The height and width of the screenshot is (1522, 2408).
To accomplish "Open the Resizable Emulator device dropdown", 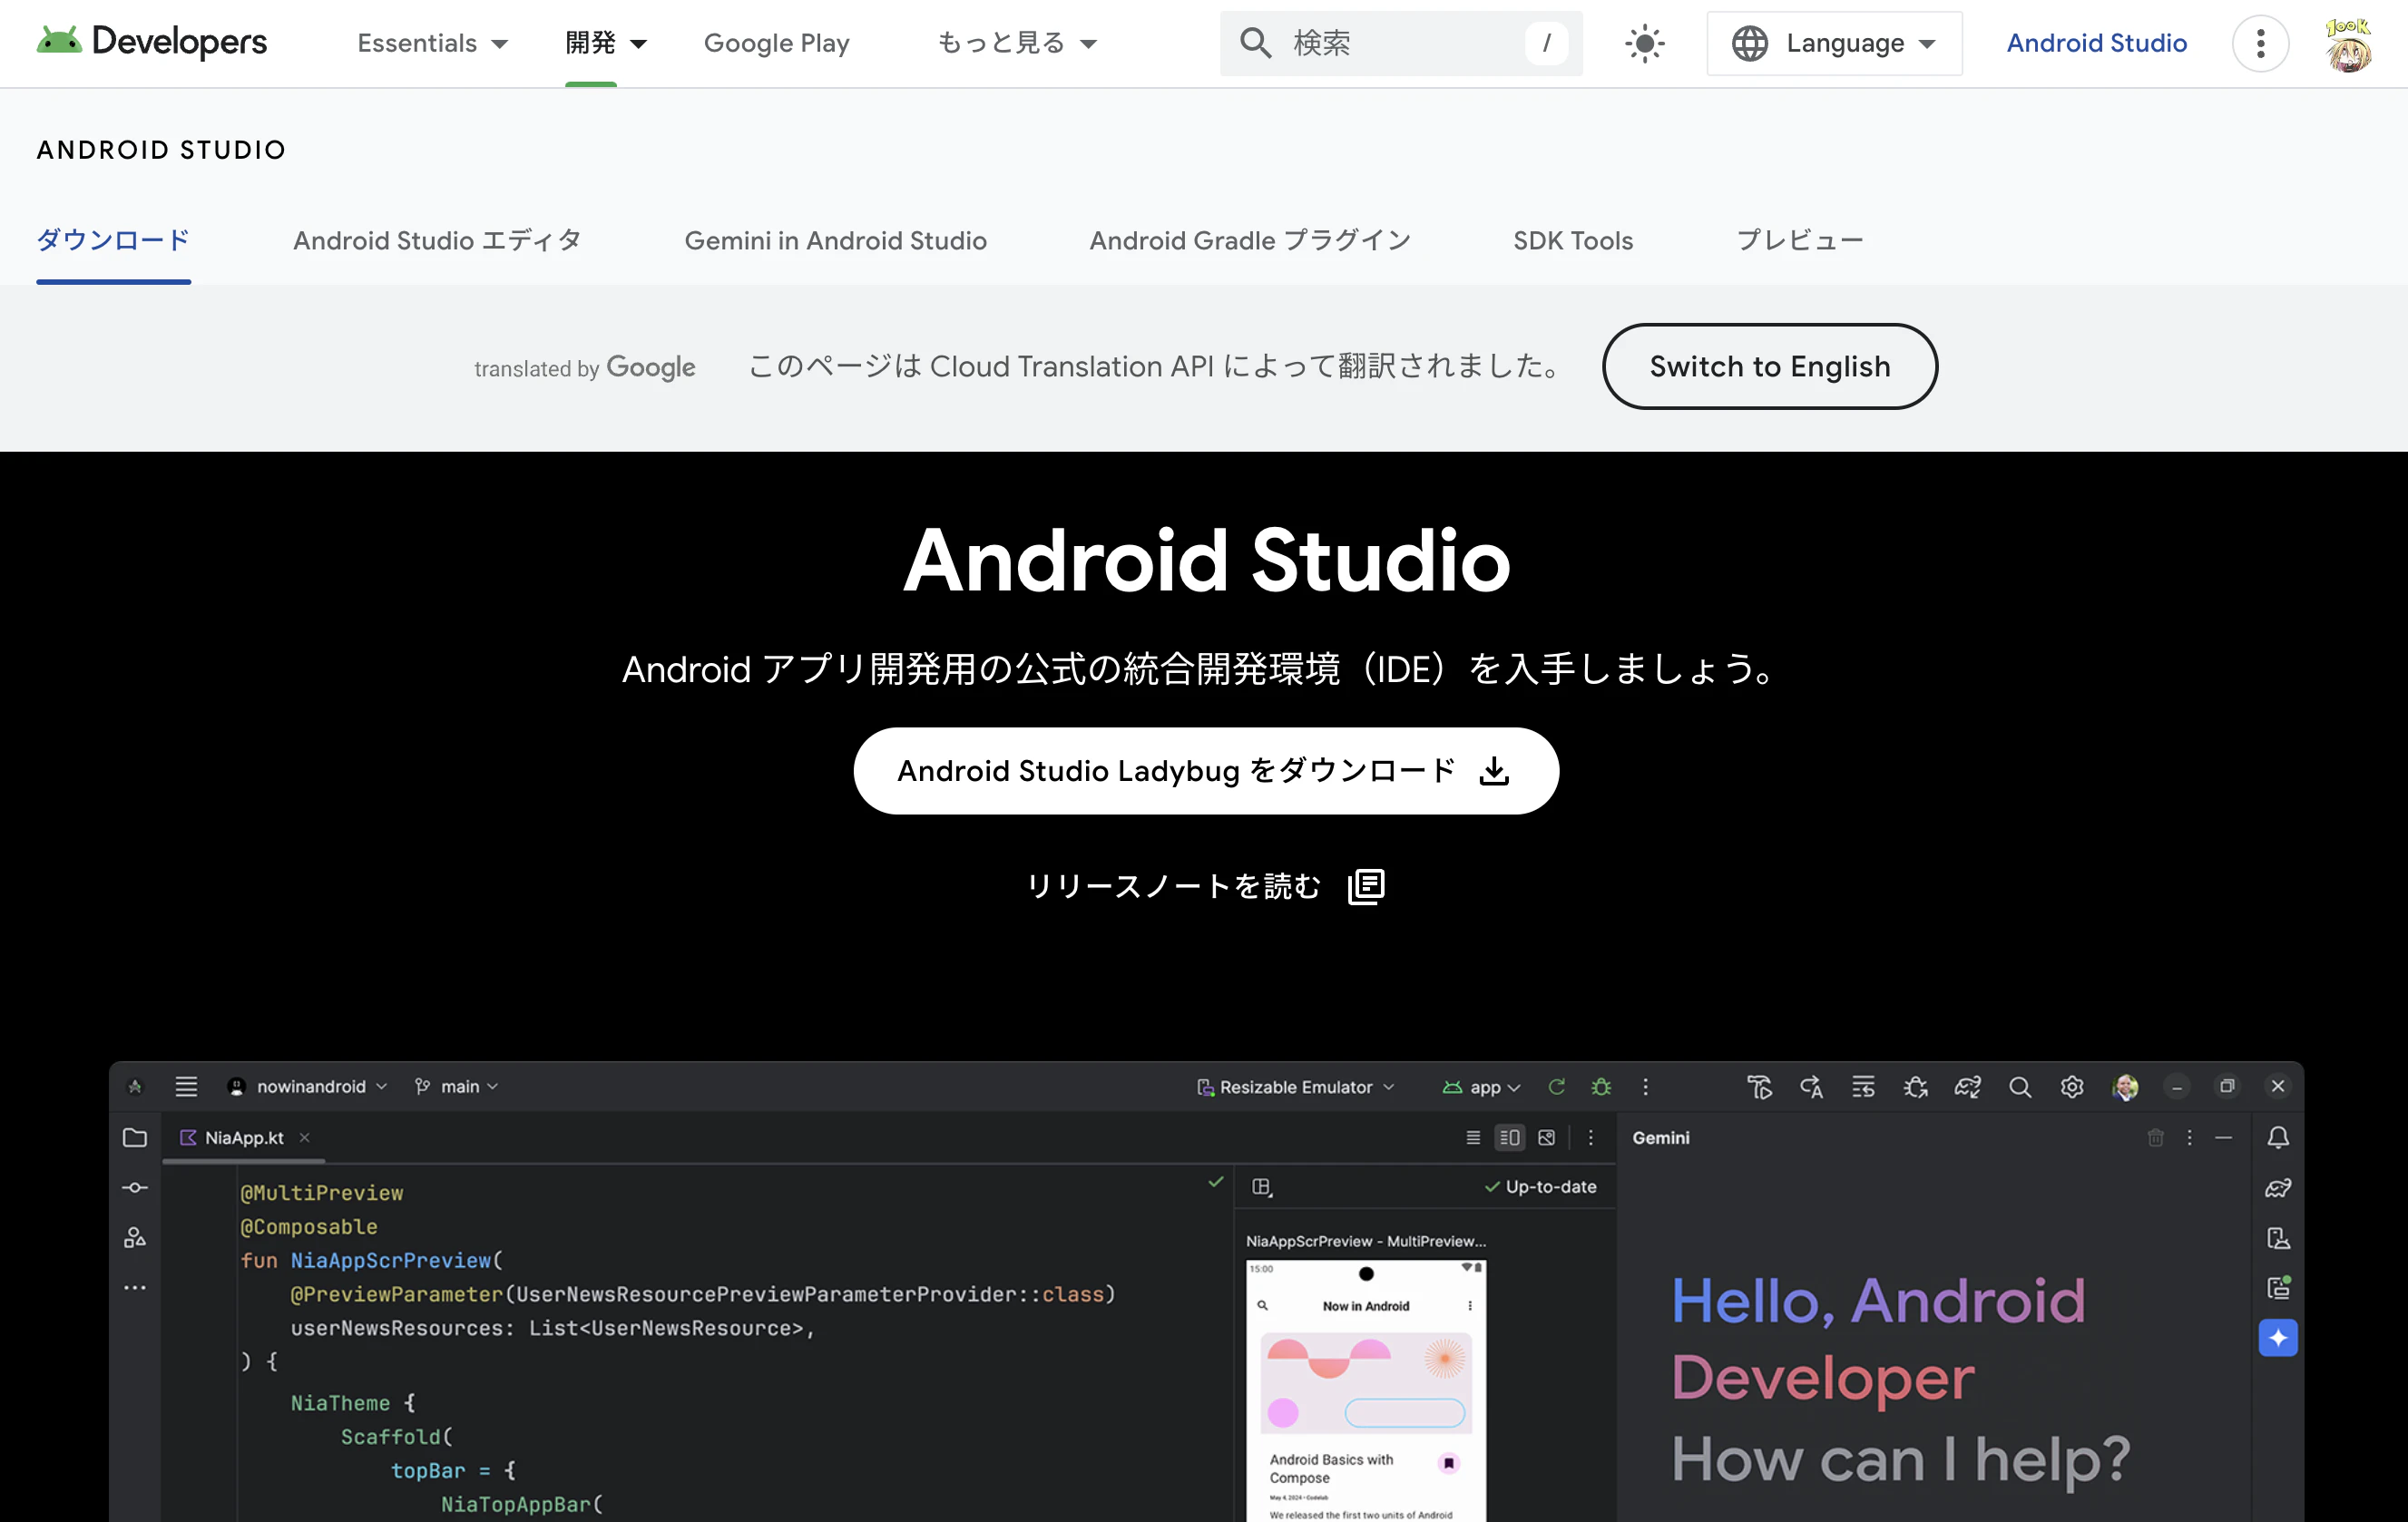I will coord(1295,1087).
